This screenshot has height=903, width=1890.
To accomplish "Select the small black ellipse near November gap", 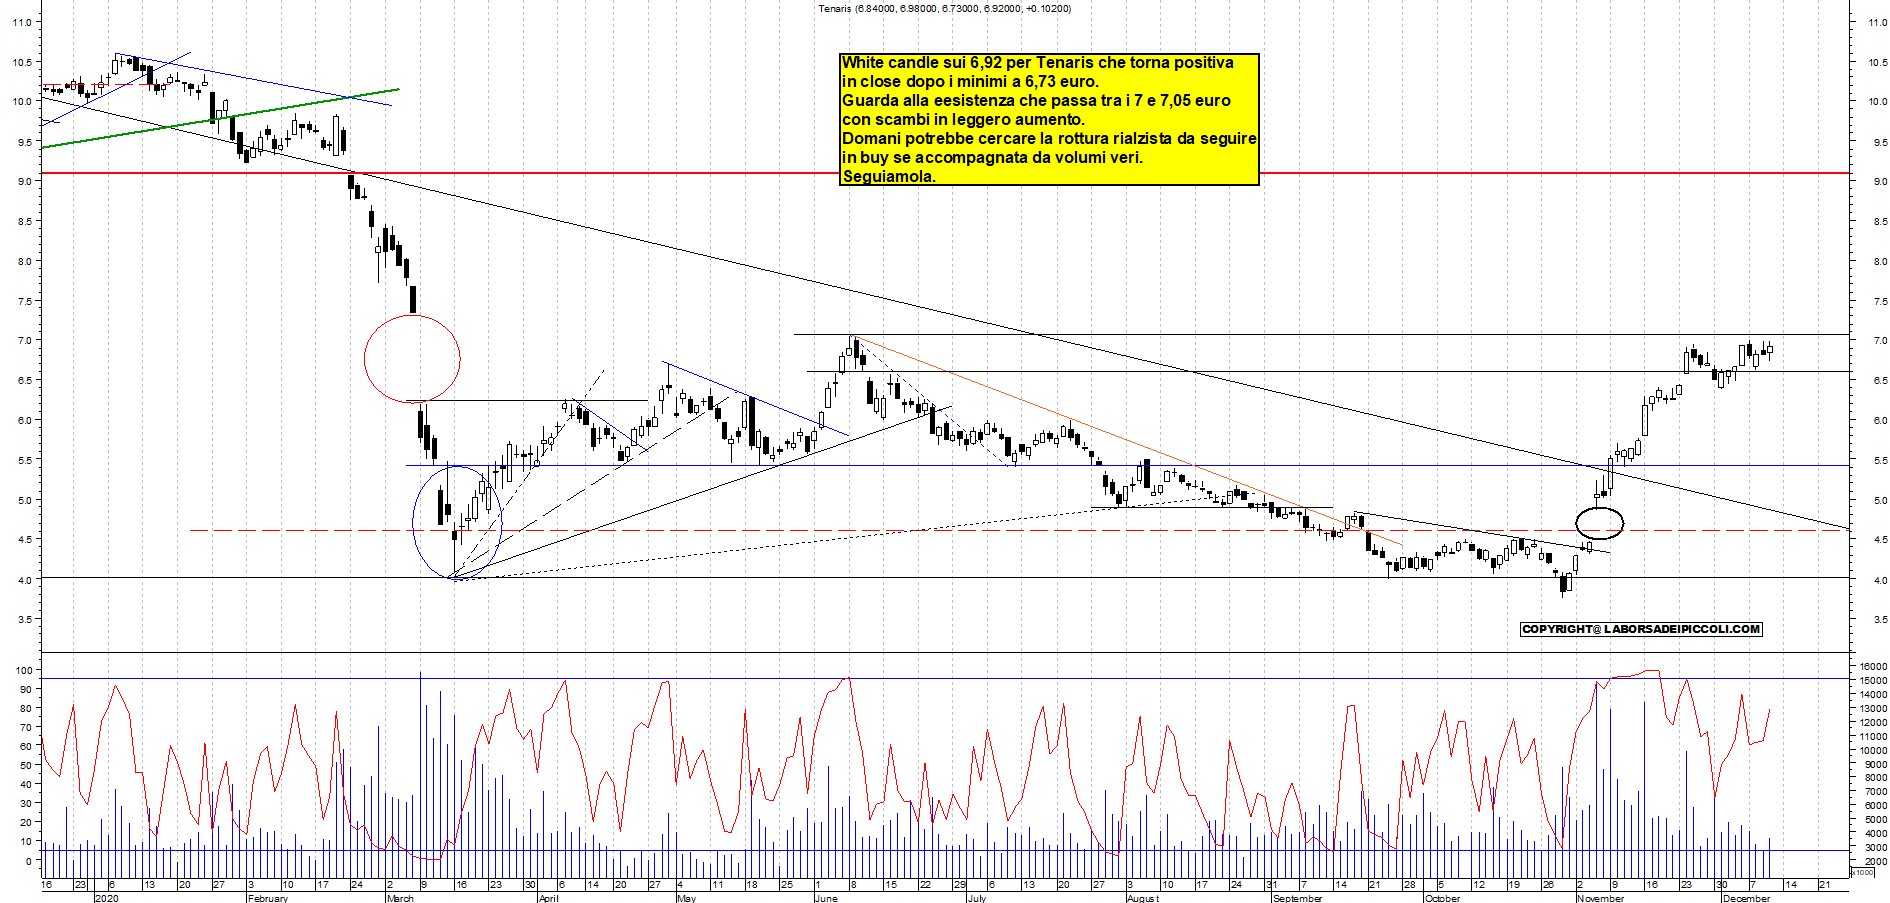I will [x=1599, y=523].
